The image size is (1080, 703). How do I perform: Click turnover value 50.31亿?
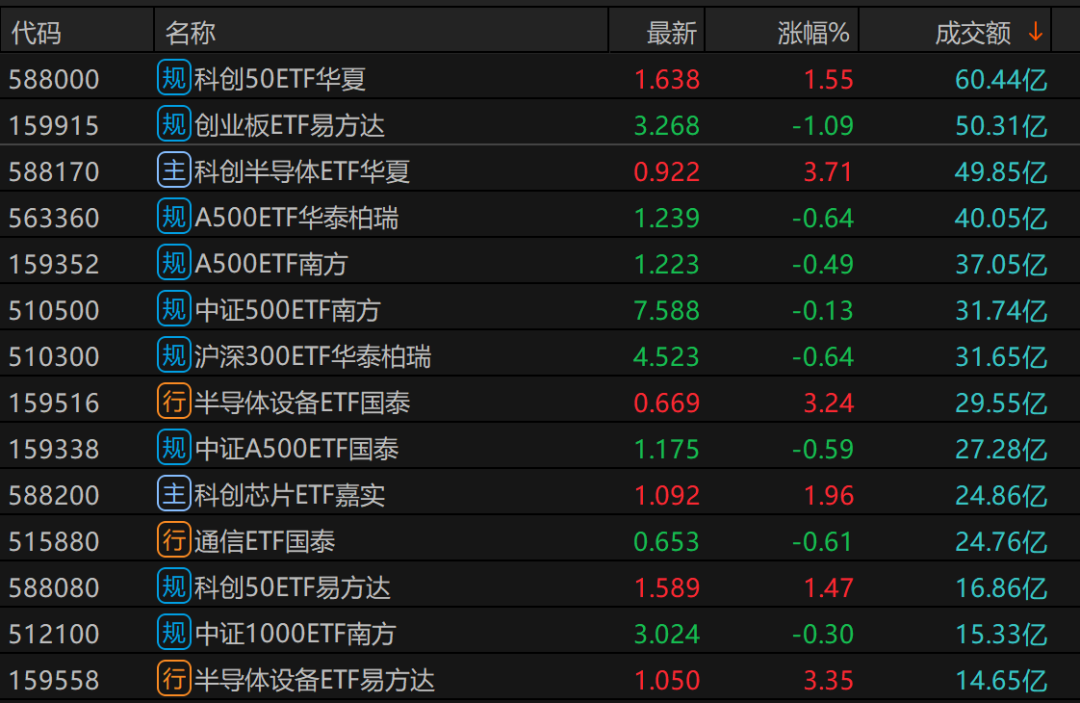[1001, 125]
